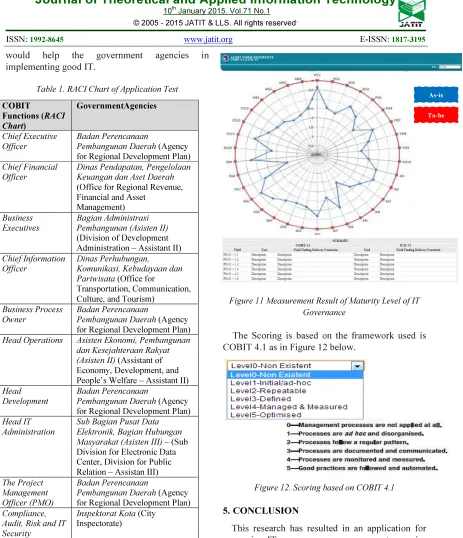463x538 pixels.
Task: Click the JATIT logo in header
Action: [x=411, y=14]
